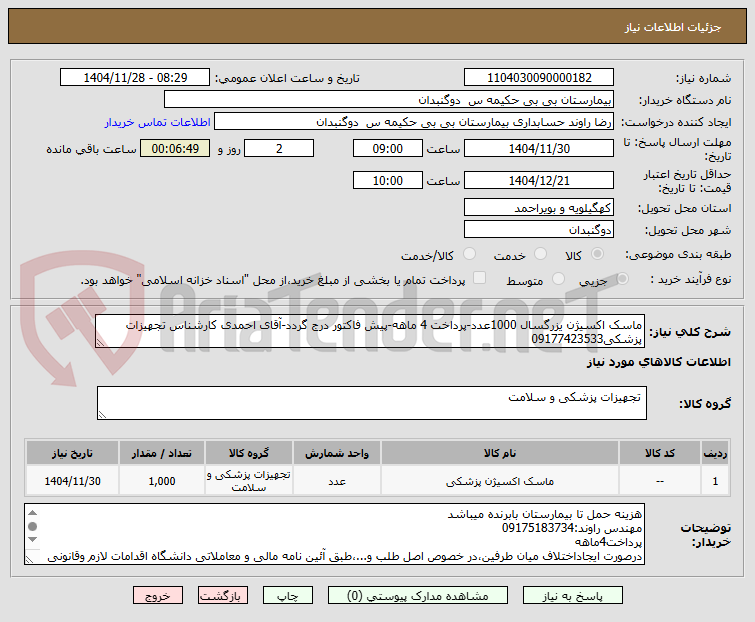Click the row number cell '1'
This screenshot has width=755, height=622.
[715, 481]
